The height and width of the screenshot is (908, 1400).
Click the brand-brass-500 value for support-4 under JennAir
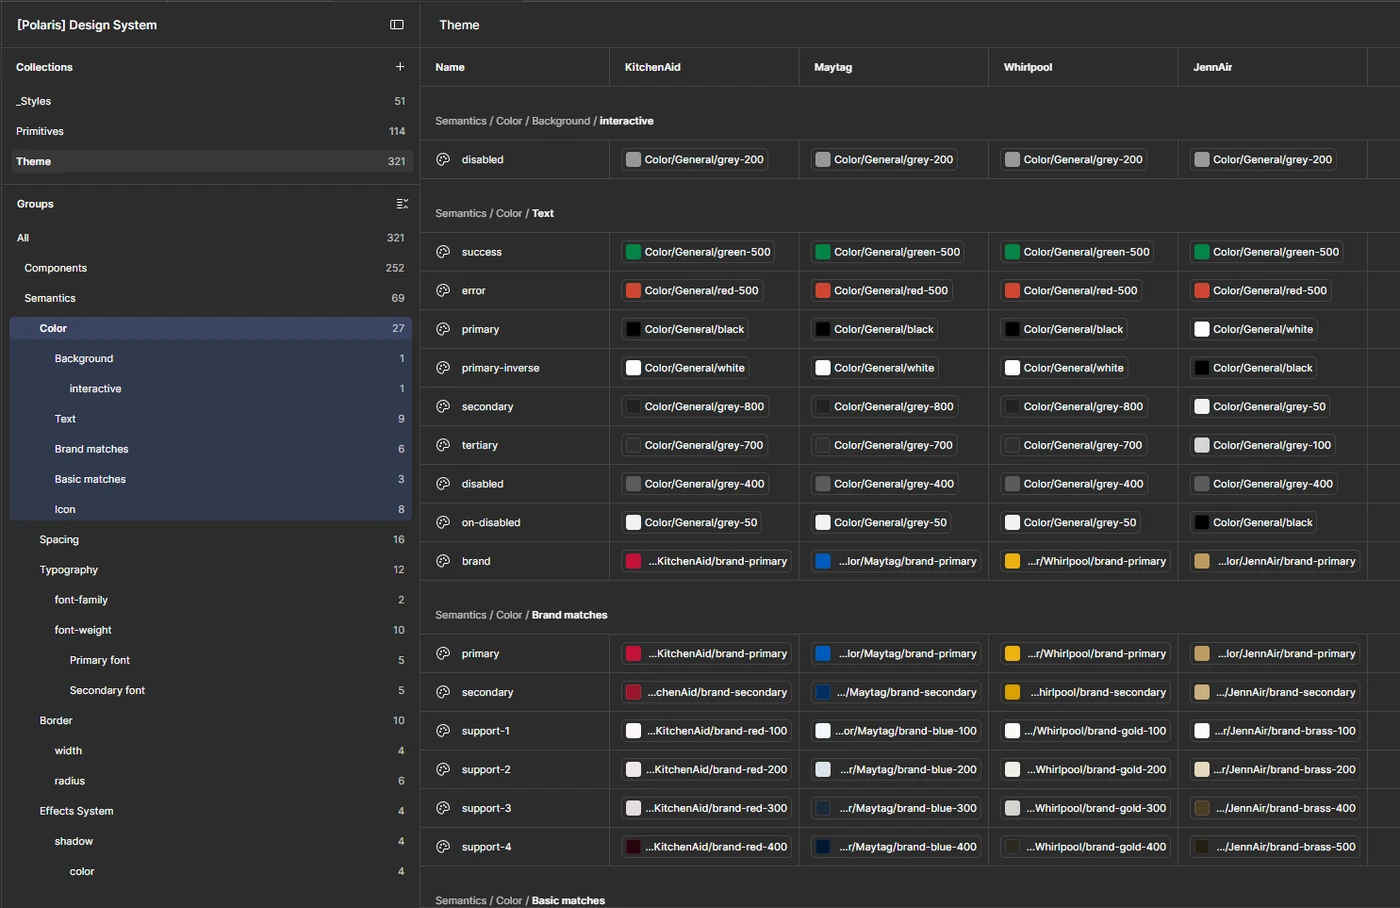[x=1276, y=847]
